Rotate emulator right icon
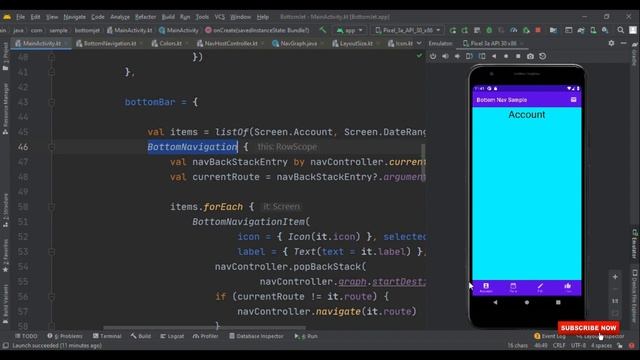Screen dimensions: 640x360 (482, 56)
